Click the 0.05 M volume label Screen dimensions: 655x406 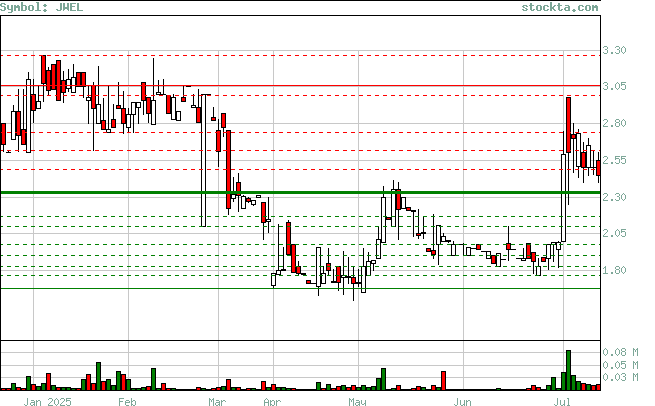[x=620, y=365]
